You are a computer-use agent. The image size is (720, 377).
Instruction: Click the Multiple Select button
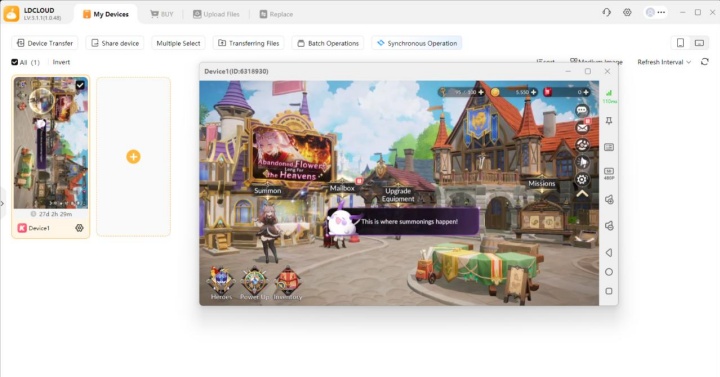tap(178, 43)
